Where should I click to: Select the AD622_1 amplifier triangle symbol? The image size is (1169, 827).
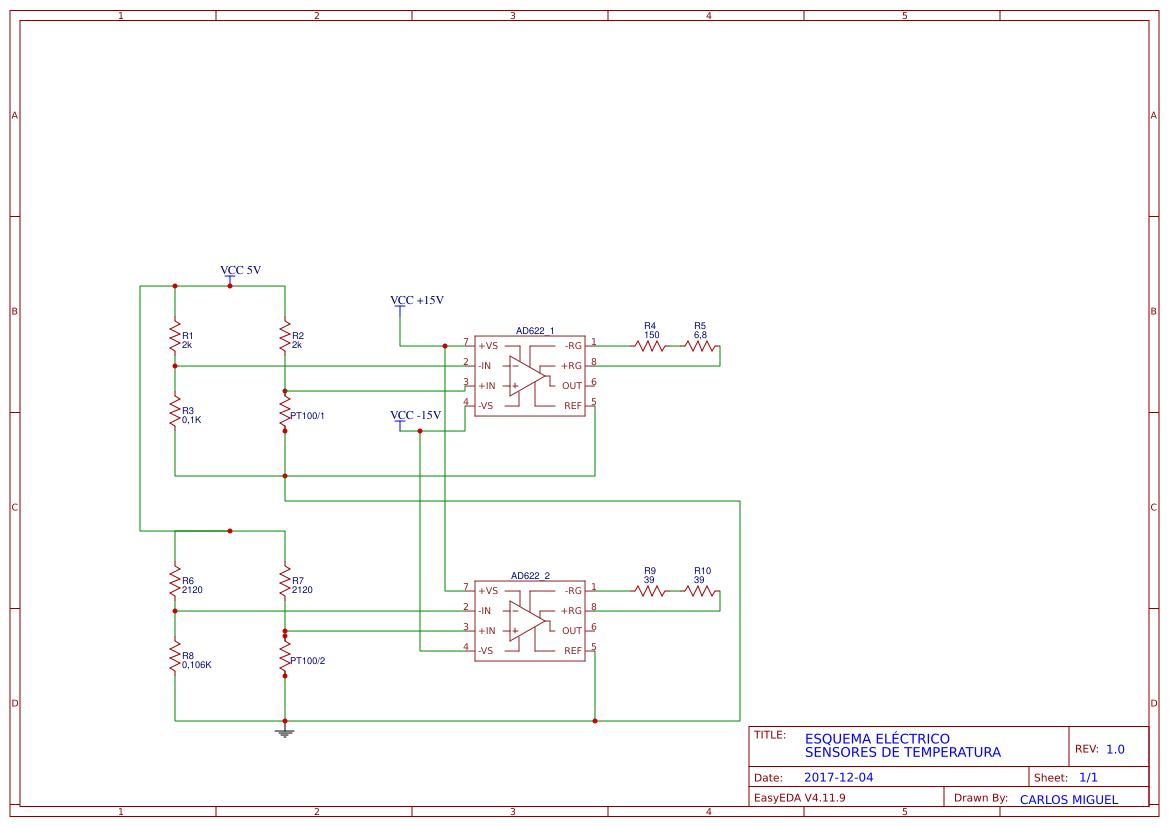pyautogui.click(x=527, y=376)
